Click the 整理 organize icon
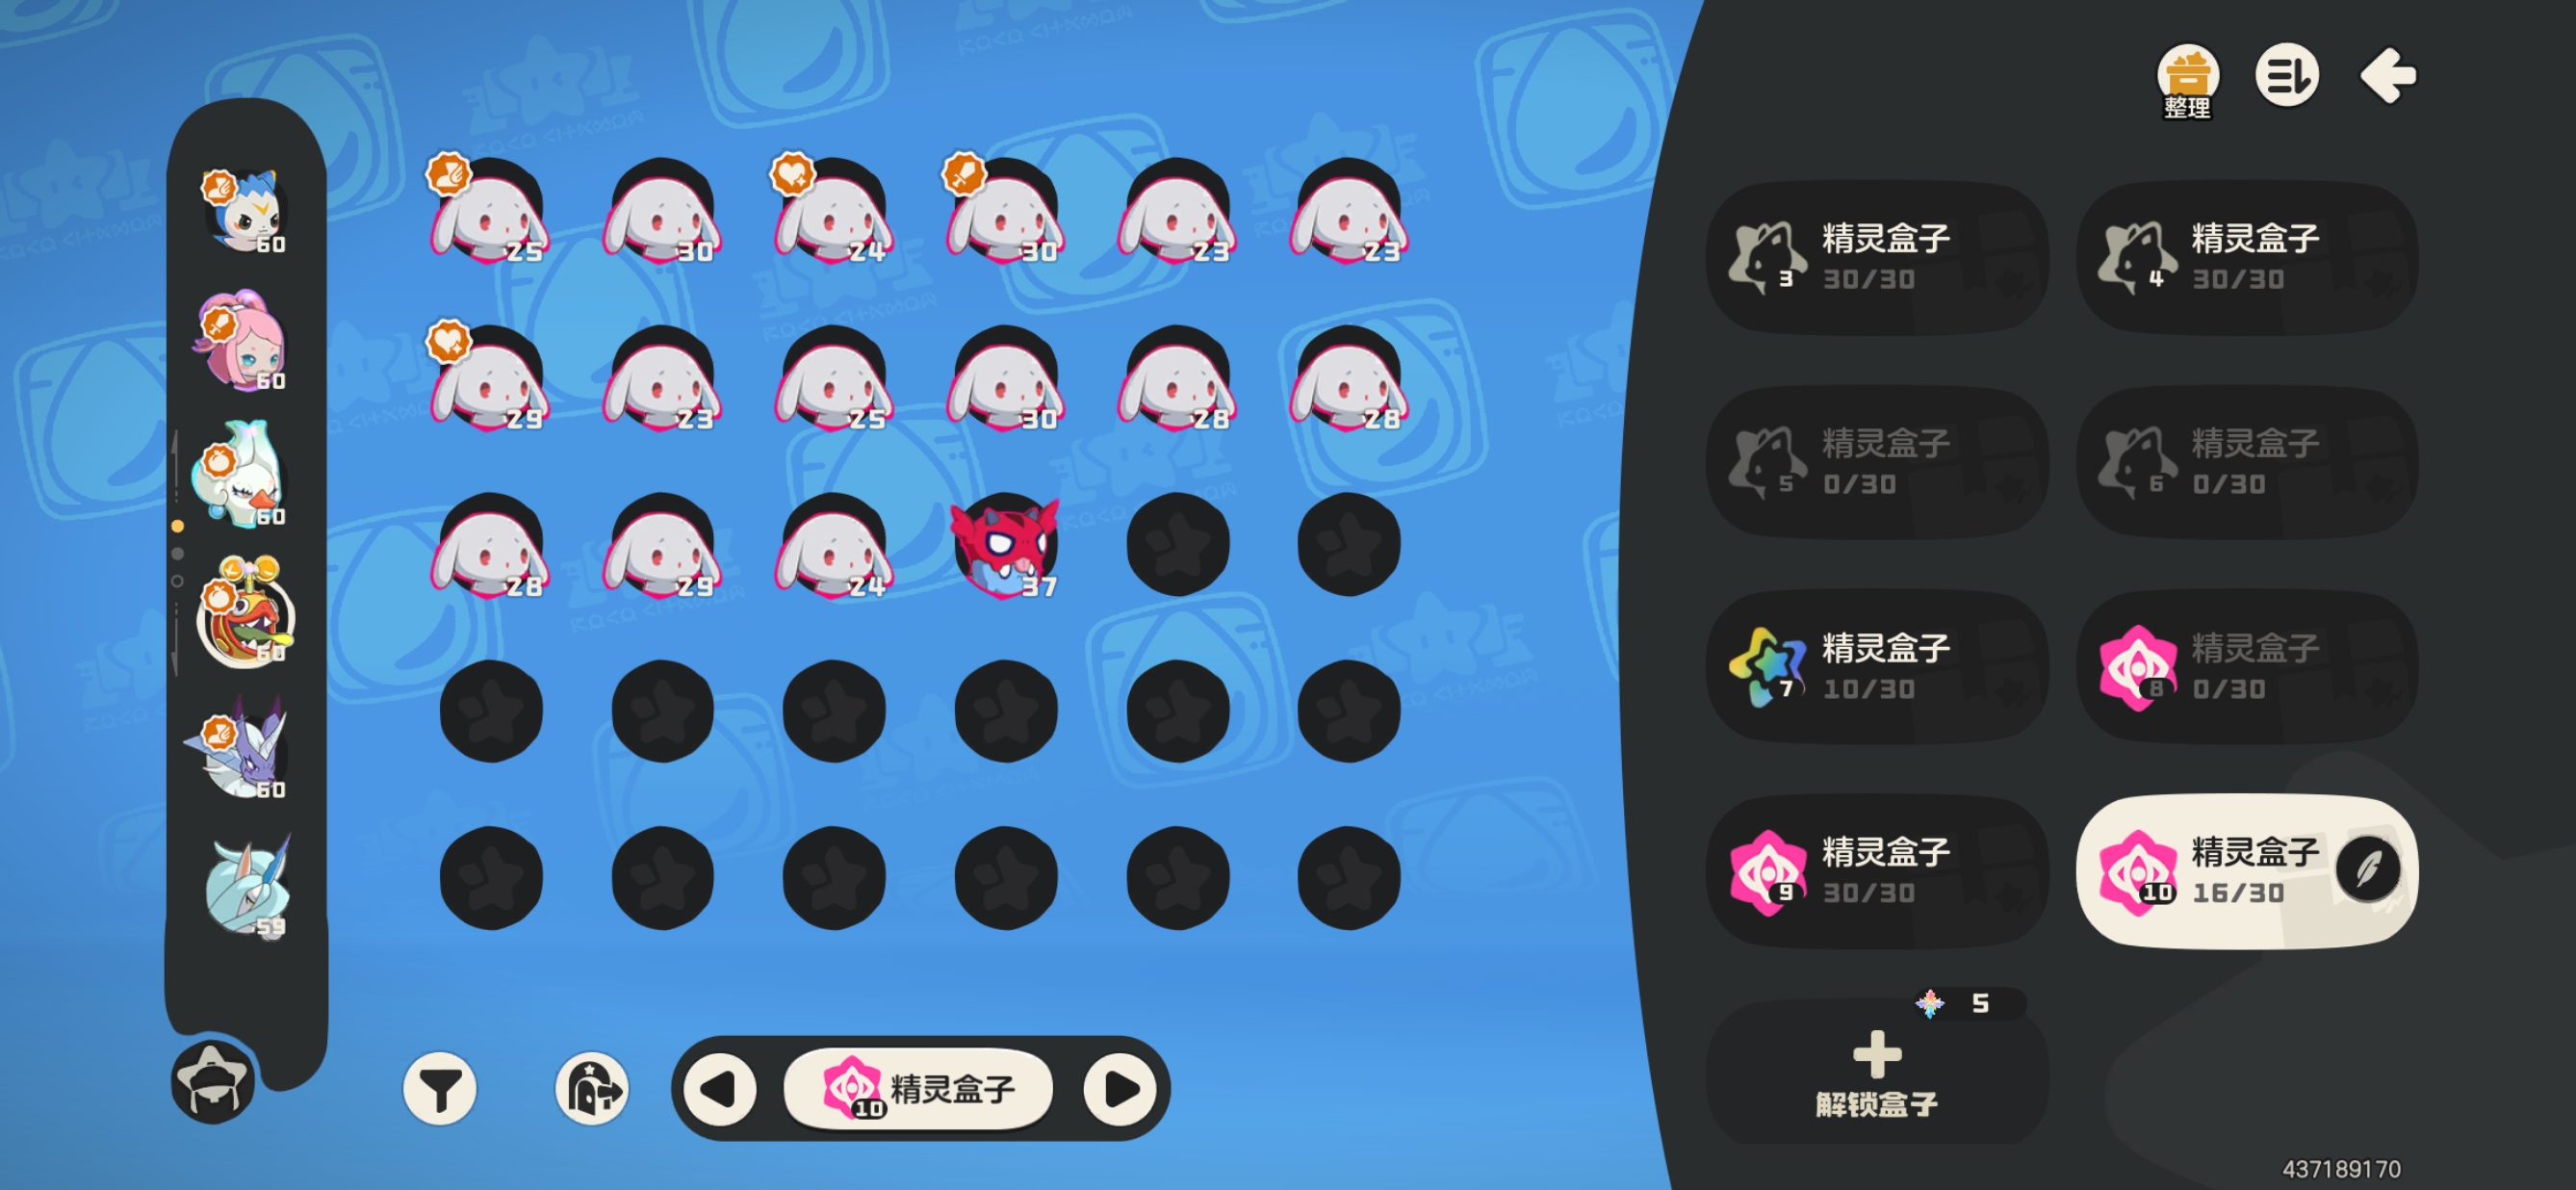The image size is (2576, 1190). [x=2187, y=80]
